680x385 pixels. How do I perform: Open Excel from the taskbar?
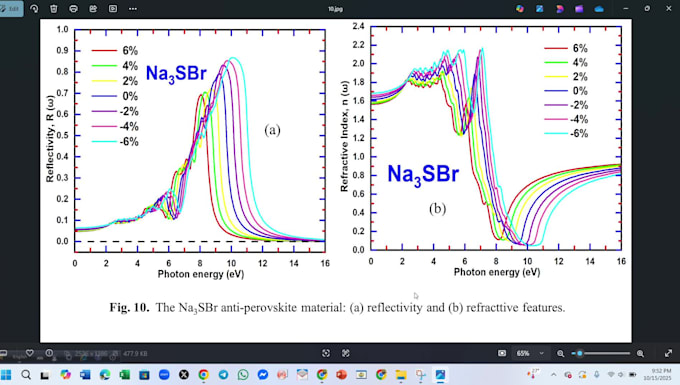coord(124,375)
